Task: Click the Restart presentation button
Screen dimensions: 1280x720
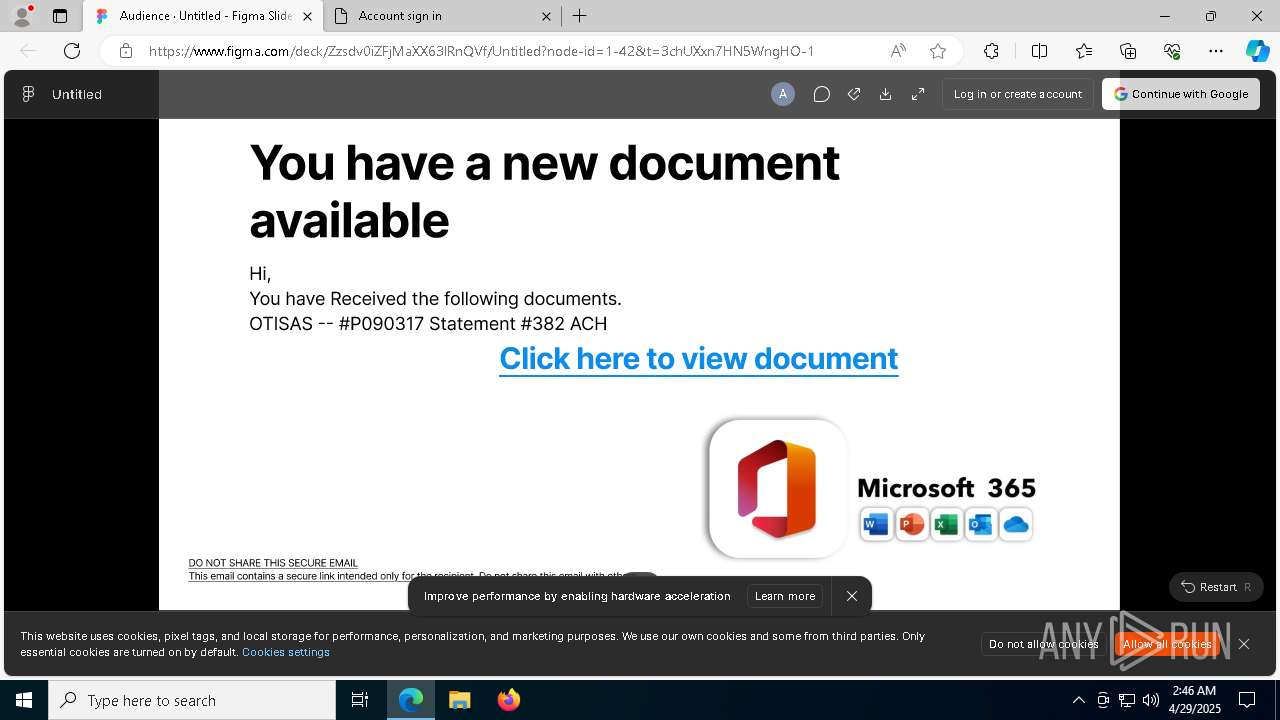Action: tap(1216, 587)
